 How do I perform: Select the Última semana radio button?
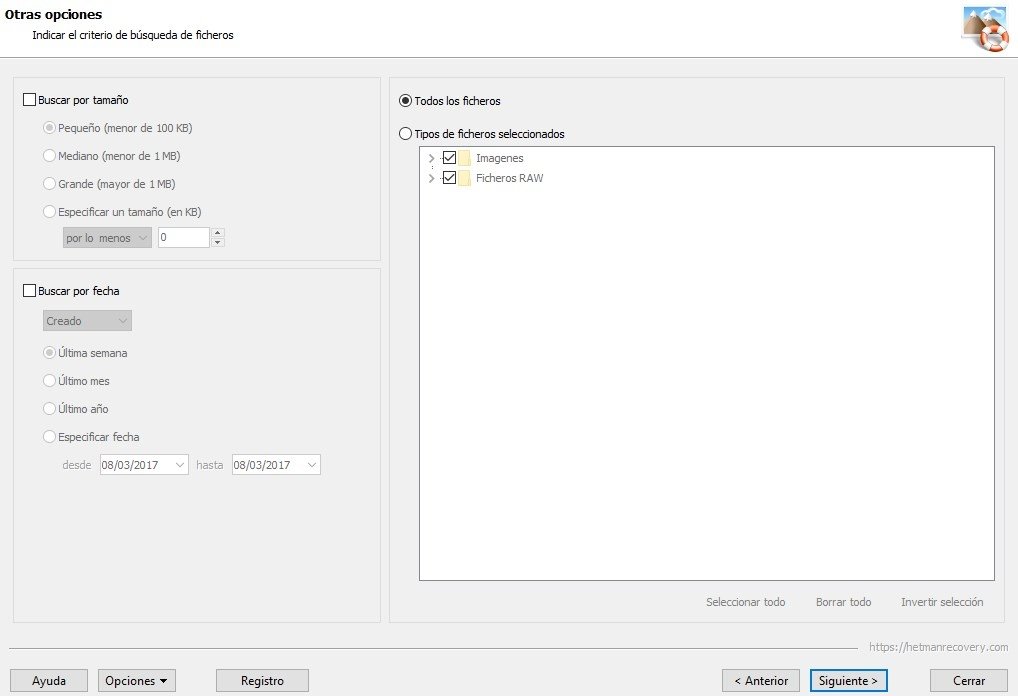point(49,353)
